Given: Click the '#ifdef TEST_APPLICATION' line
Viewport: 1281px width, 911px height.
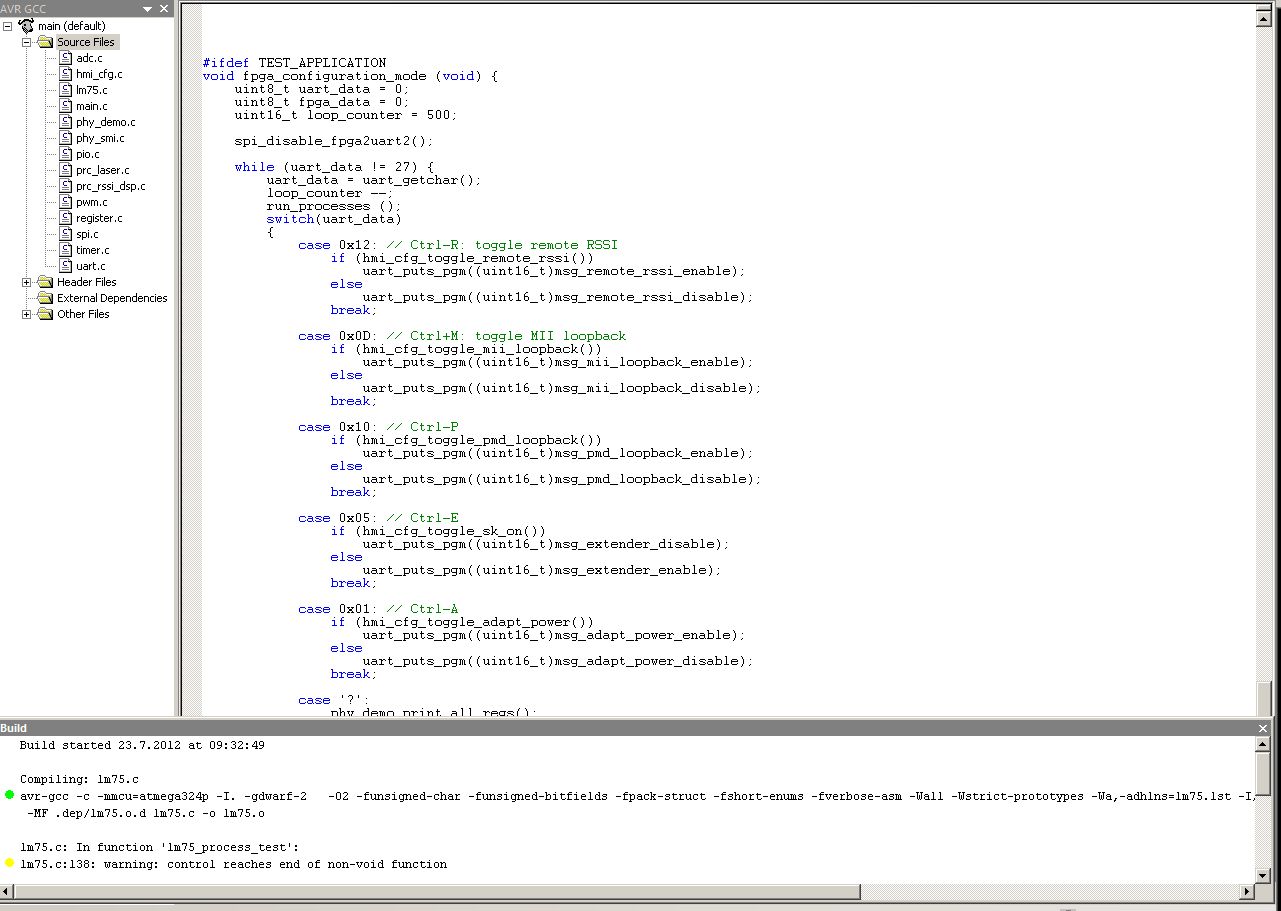Looking at the screenshot, I should pos(294,63).
